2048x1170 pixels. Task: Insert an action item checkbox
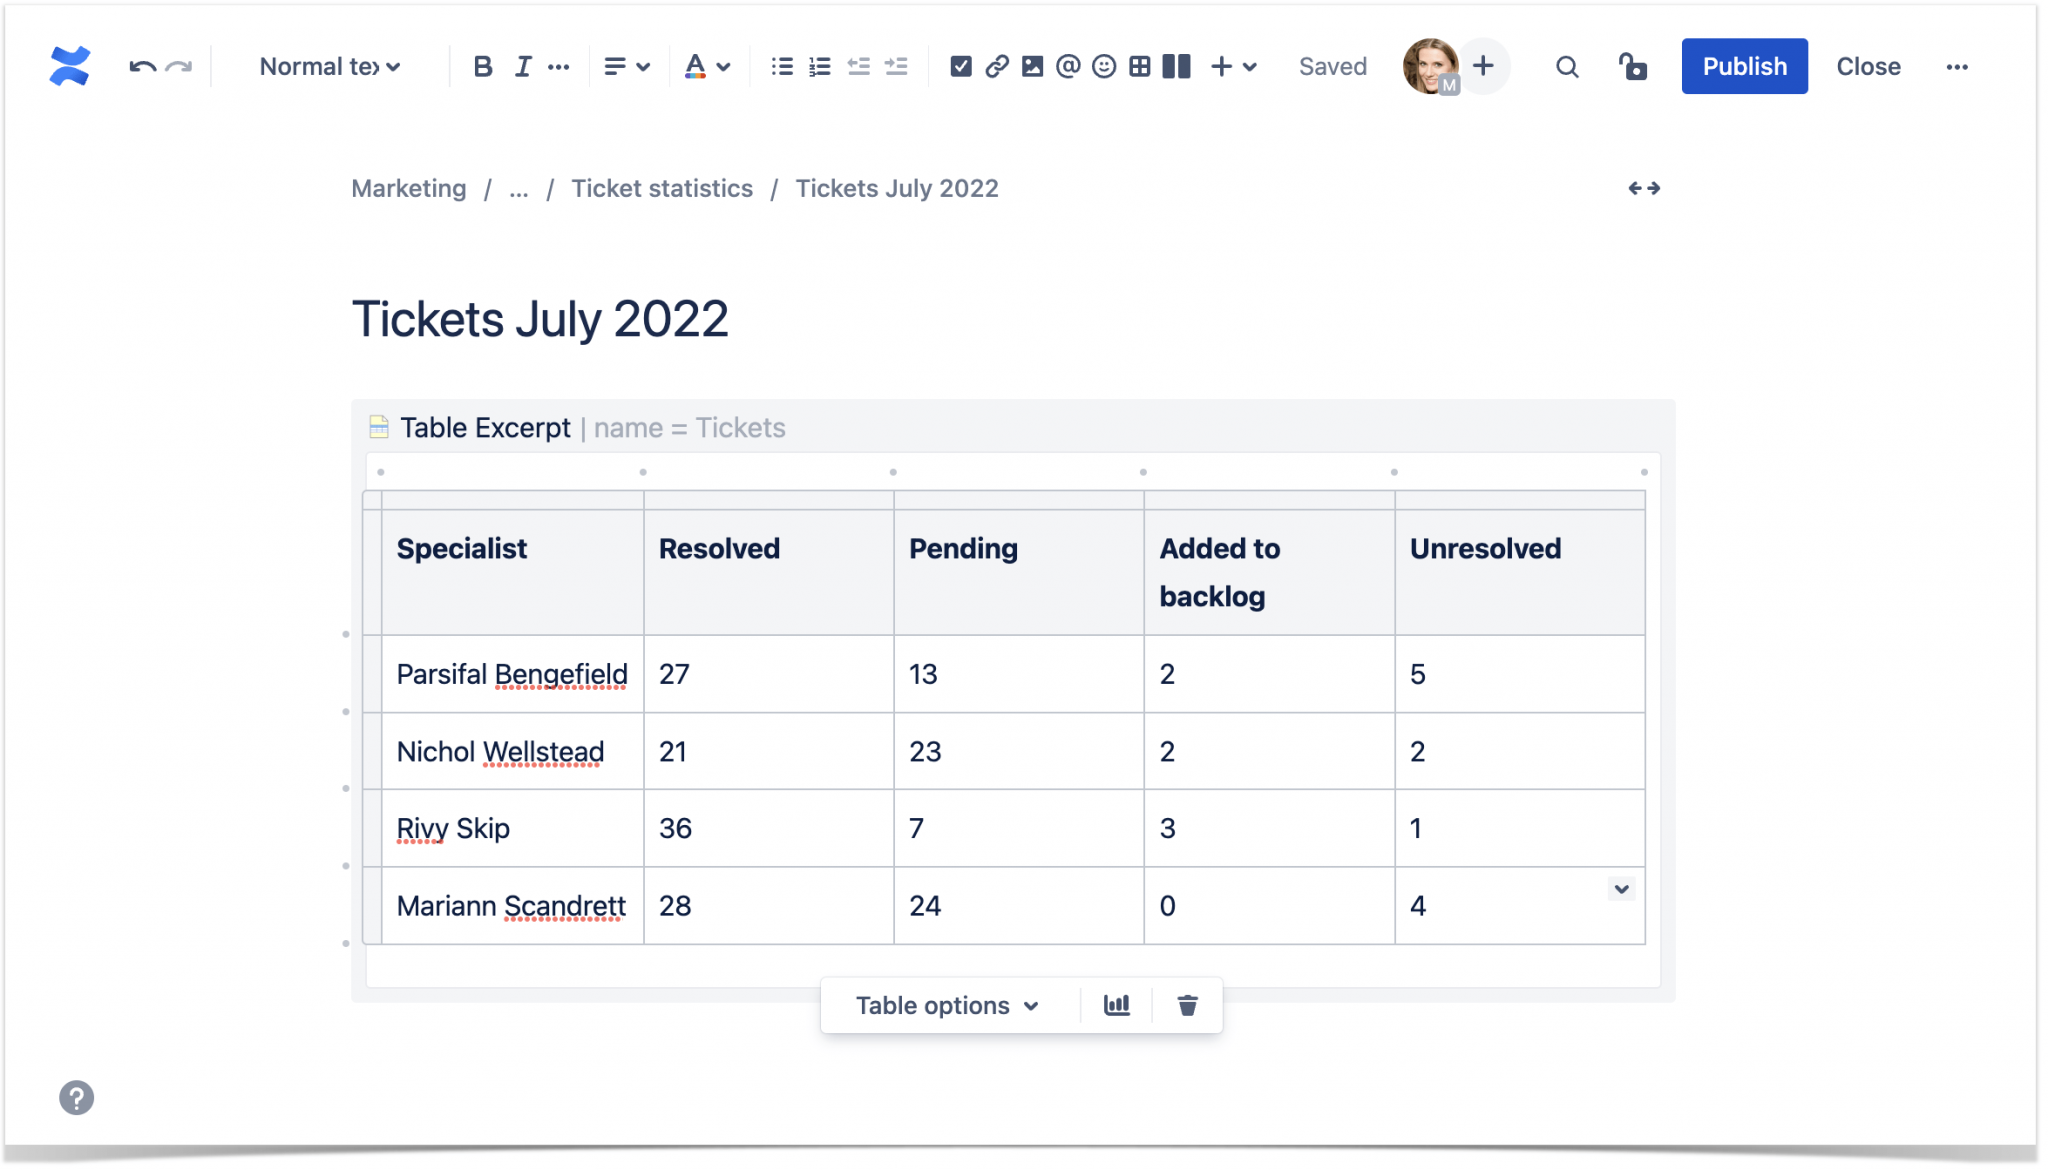point(962,66)
